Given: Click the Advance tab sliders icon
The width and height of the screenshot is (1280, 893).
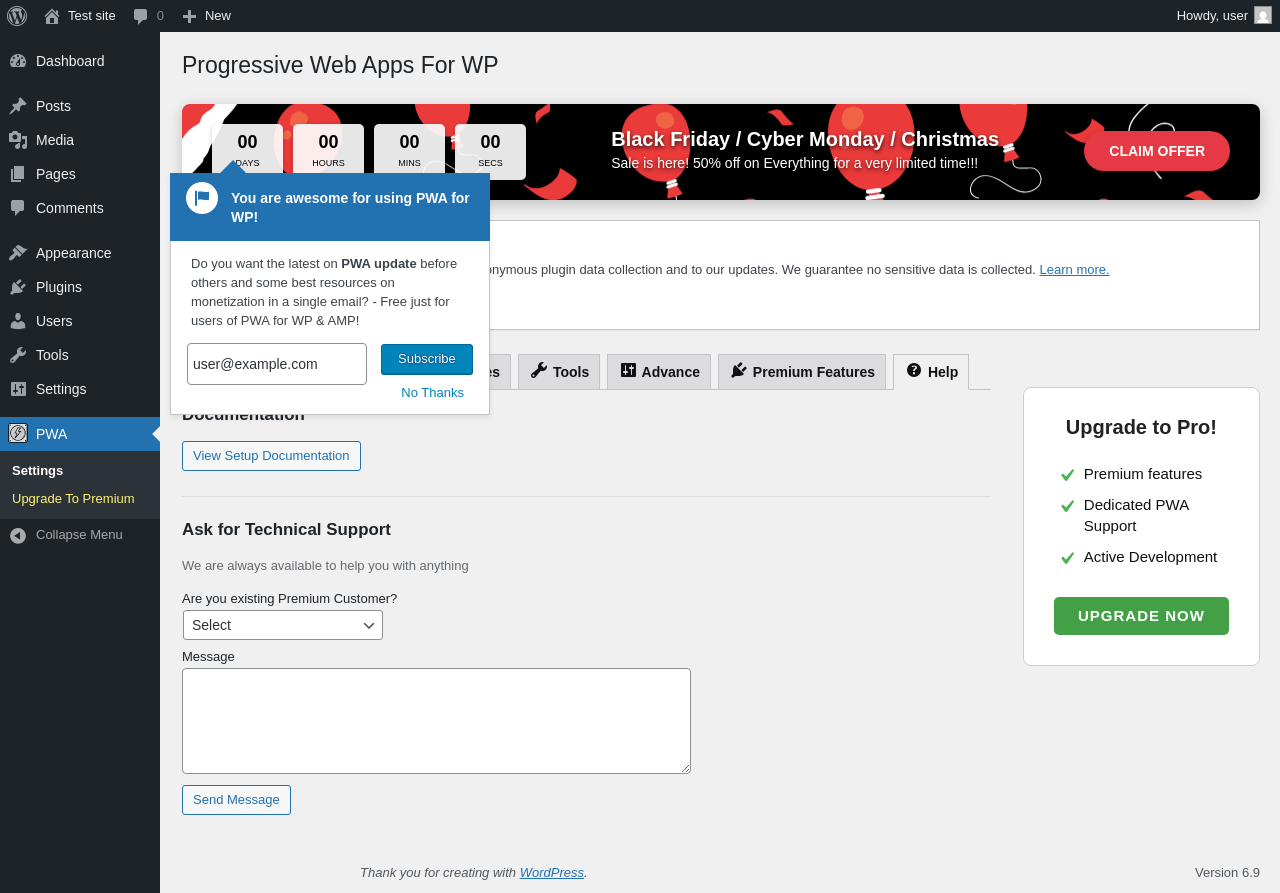Looking at the screenshot, I should [x=628, y=370].
